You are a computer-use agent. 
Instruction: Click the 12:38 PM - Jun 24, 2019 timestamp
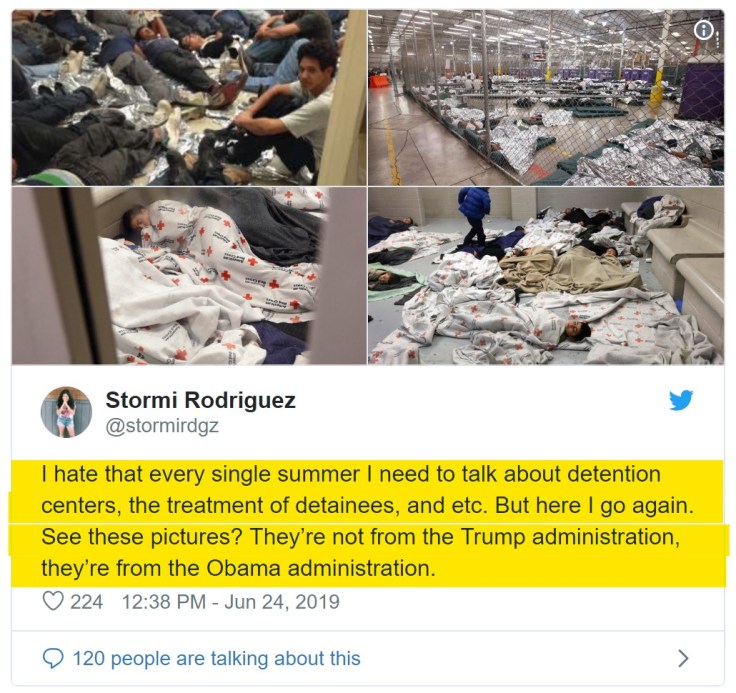click(x=230, y=602)
